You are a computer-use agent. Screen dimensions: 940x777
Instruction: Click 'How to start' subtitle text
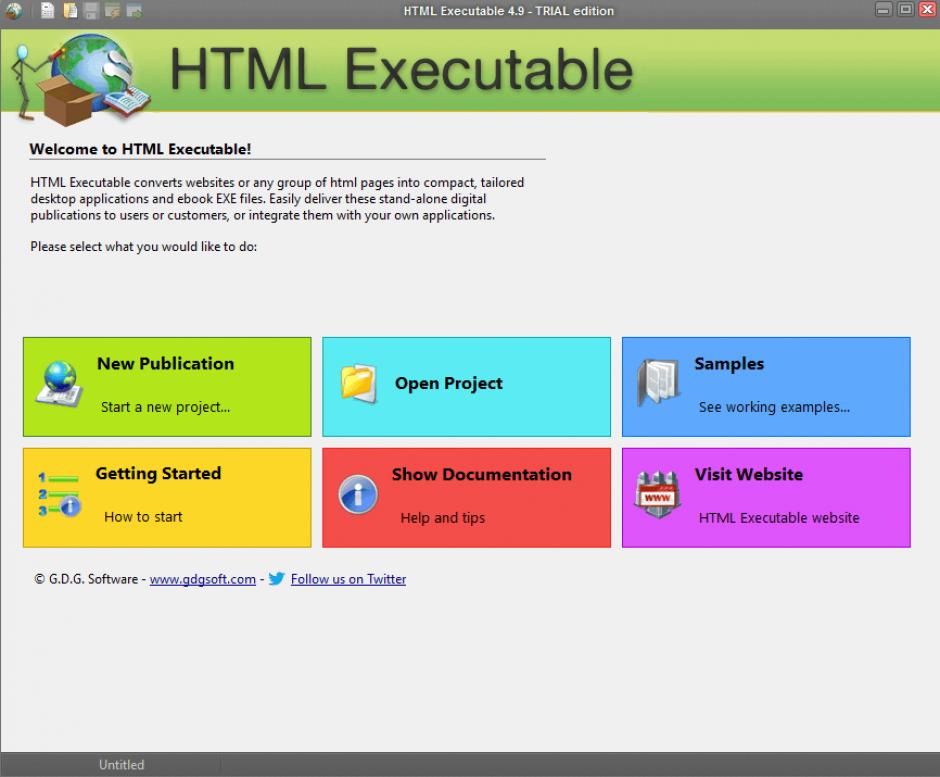143,517
